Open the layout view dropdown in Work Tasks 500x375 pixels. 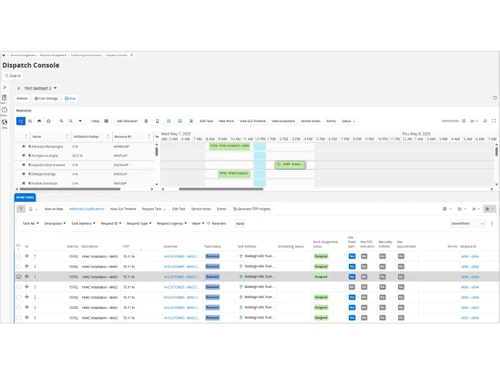(490, 209)
